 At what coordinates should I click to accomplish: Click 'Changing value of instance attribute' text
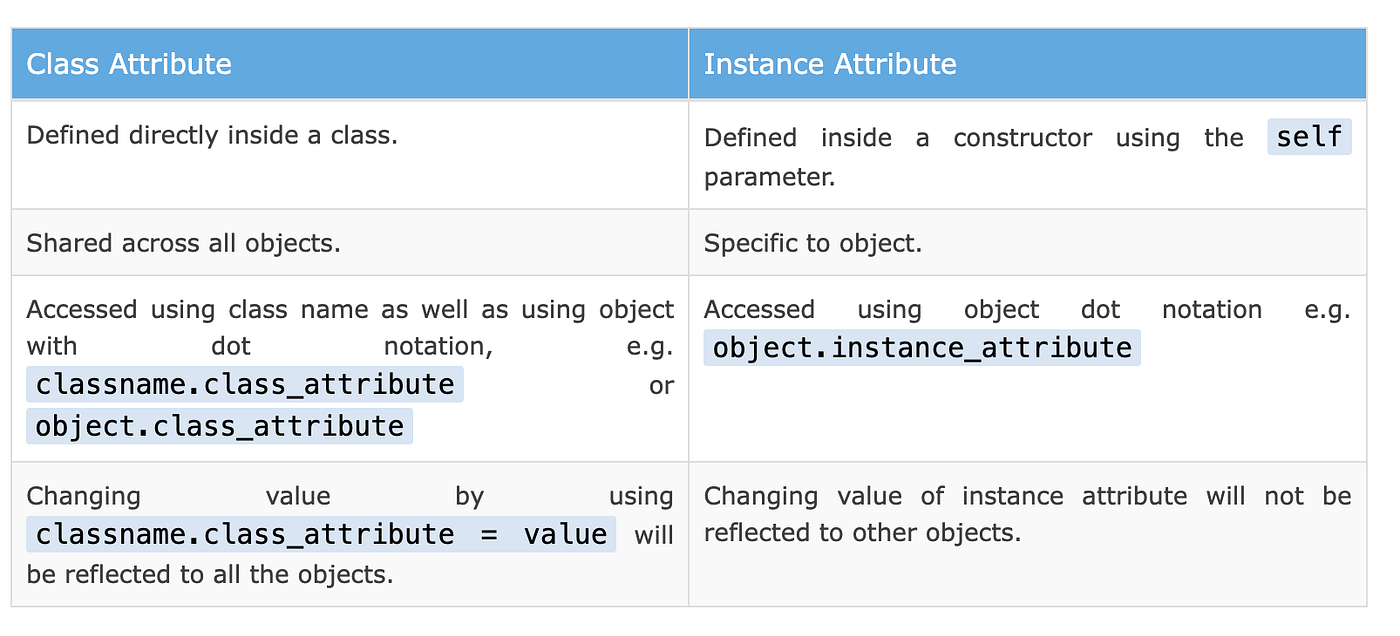[945, 496]
